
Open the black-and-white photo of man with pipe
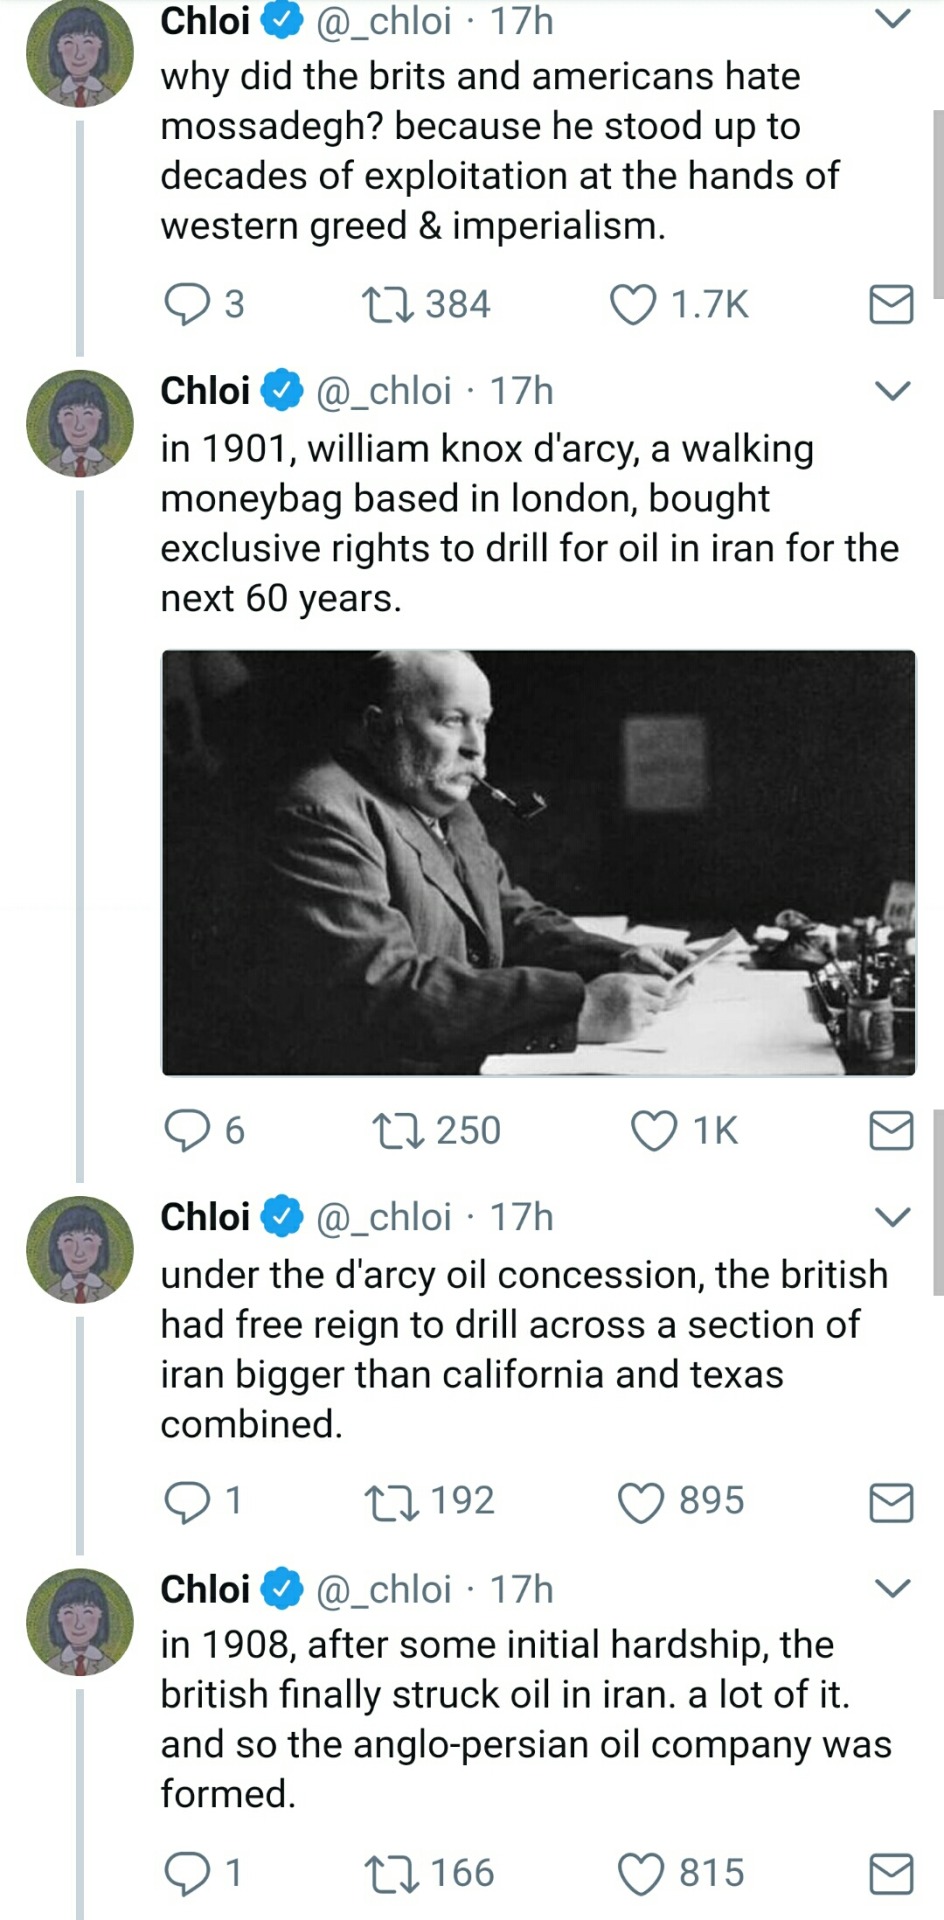[x=538, y=862]
